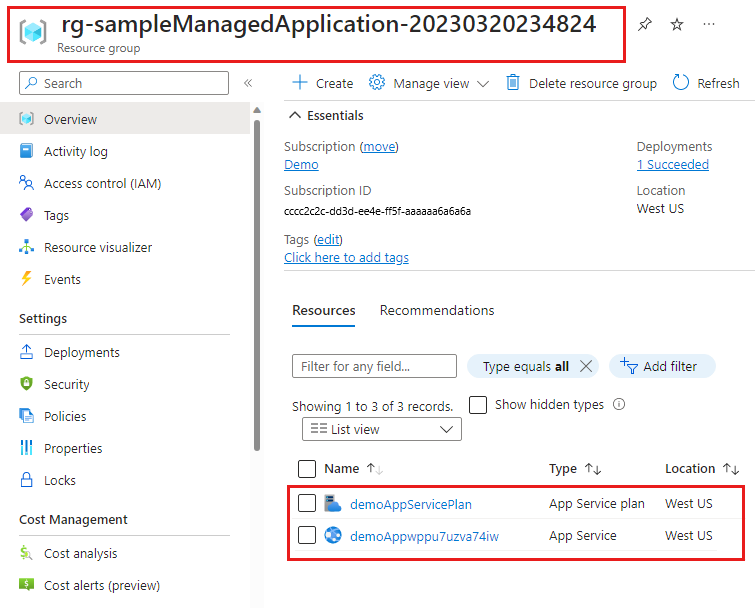
Task: Click the 1 Succeeded deployments link
Action: tap(672, 165)
